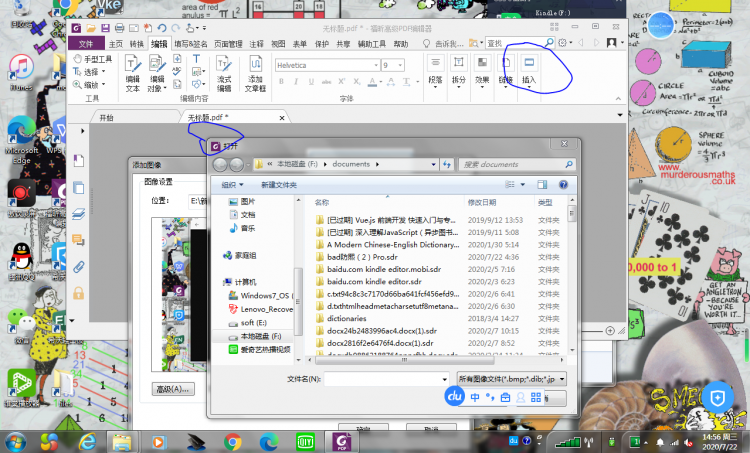Toggle italic I formatting button

click(x=296, y=82)
